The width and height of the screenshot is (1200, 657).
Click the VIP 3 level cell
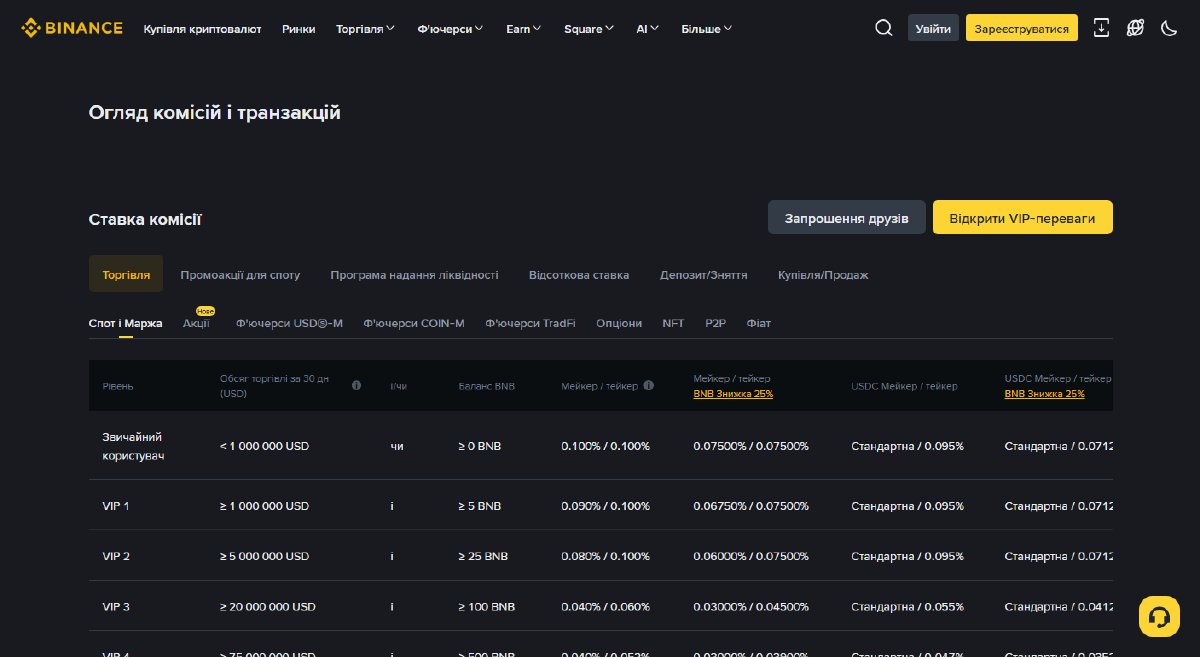click(116, 606)
